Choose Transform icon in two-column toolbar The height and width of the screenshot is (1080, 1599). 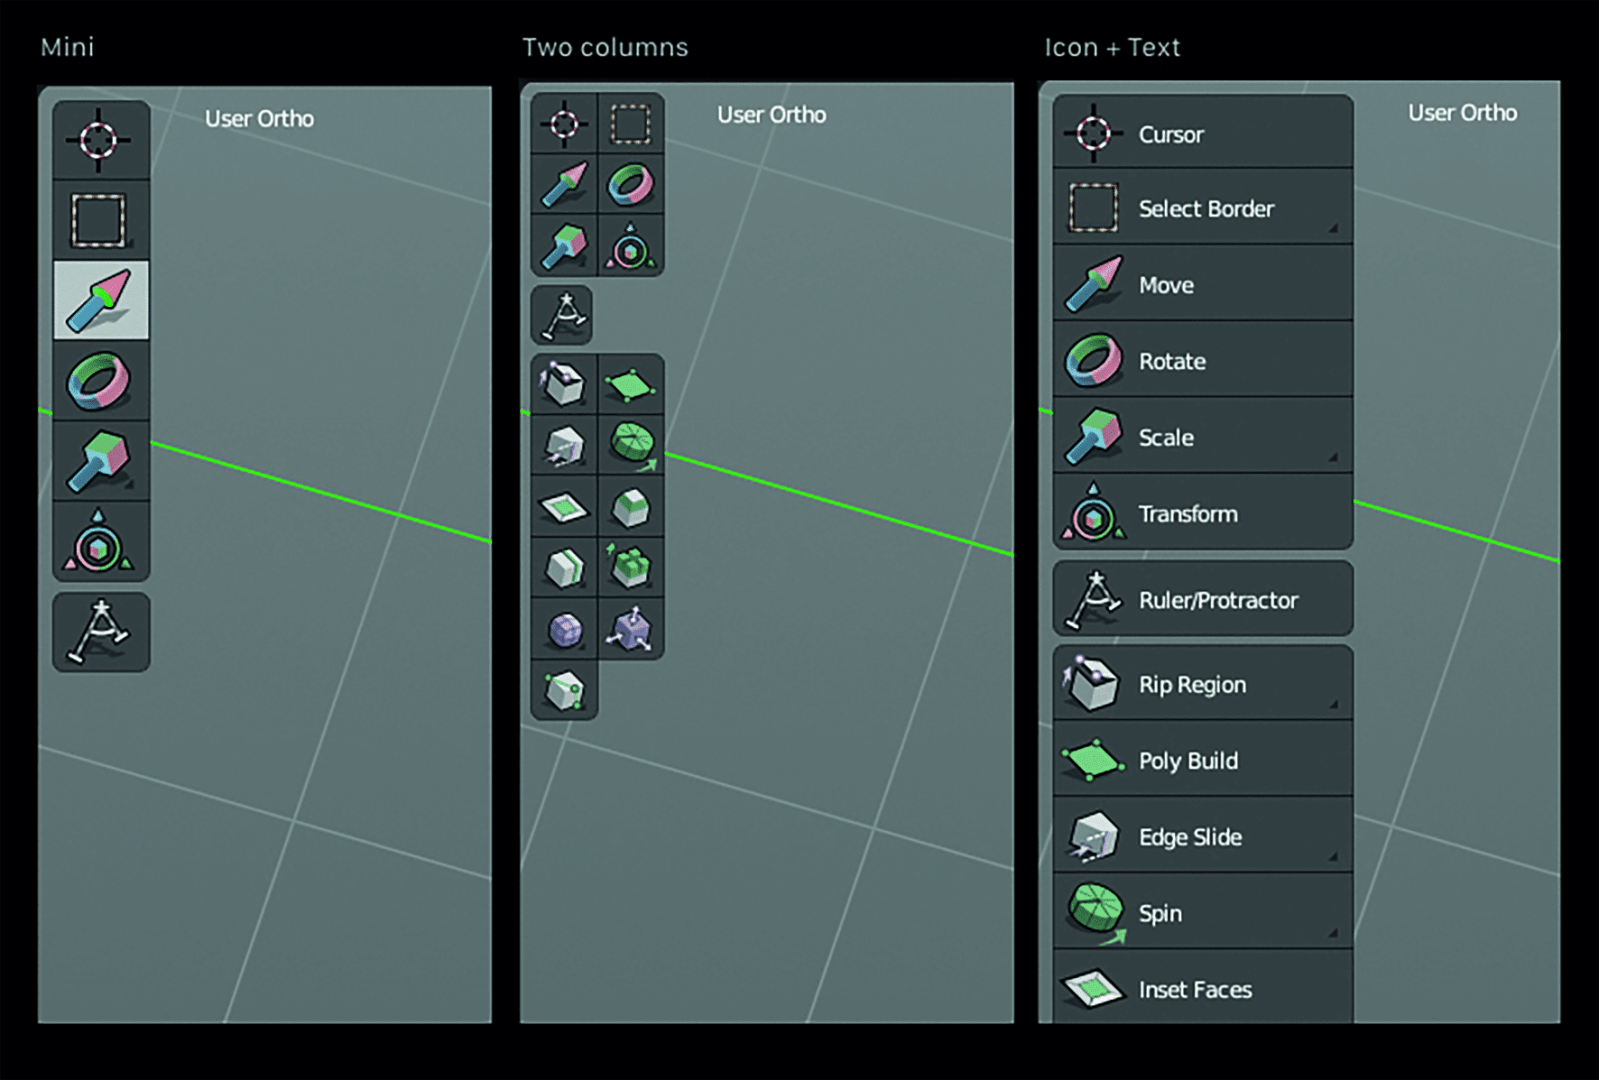(630, 246)
